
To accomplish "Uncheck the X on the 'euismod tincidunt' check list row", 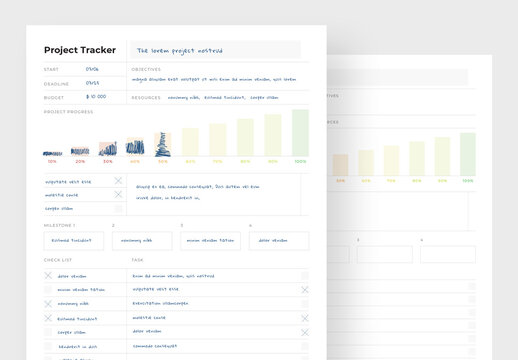I will [x=48, y=318].
